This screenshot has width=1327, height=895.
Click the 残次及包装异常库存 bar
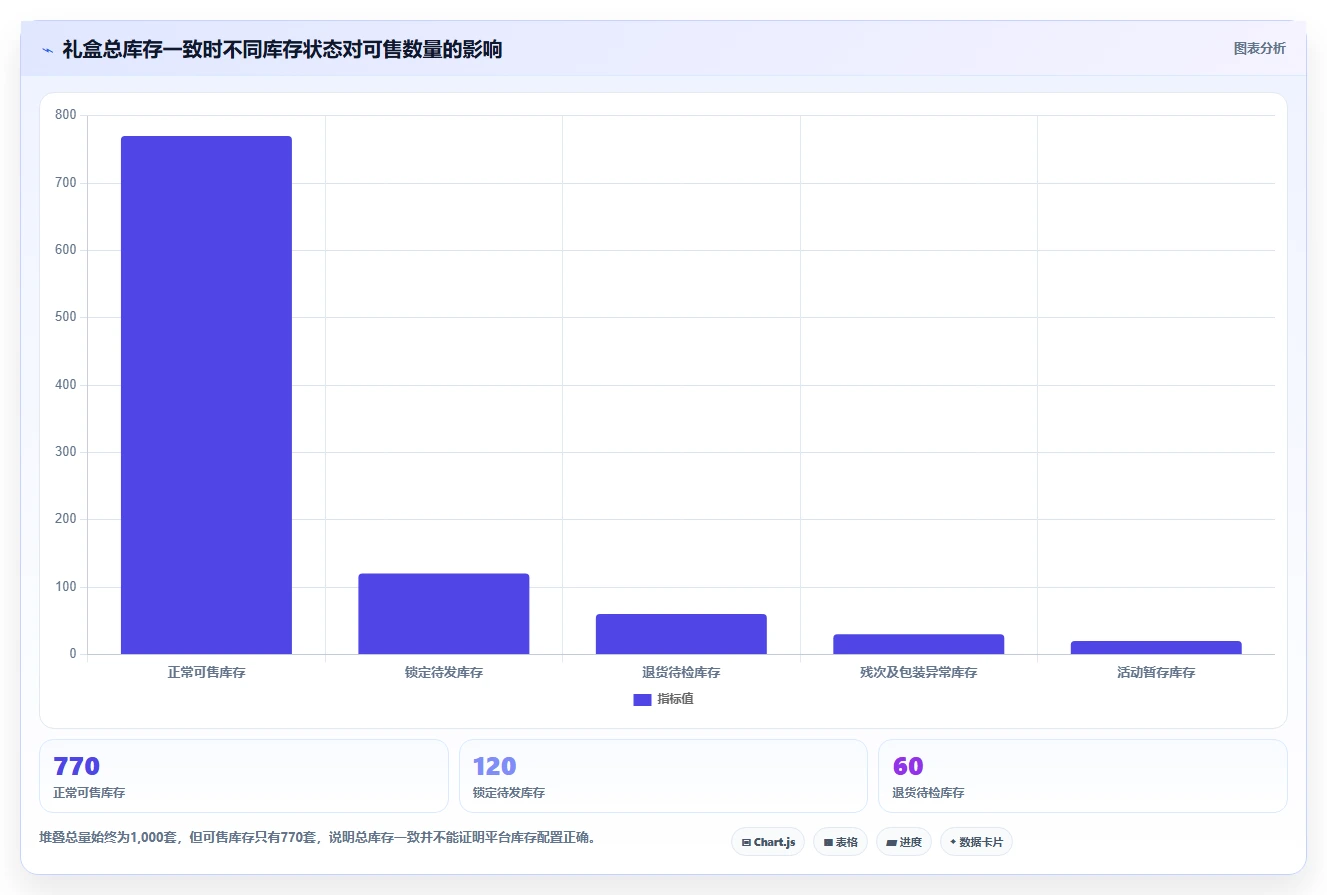click(918, 644)
